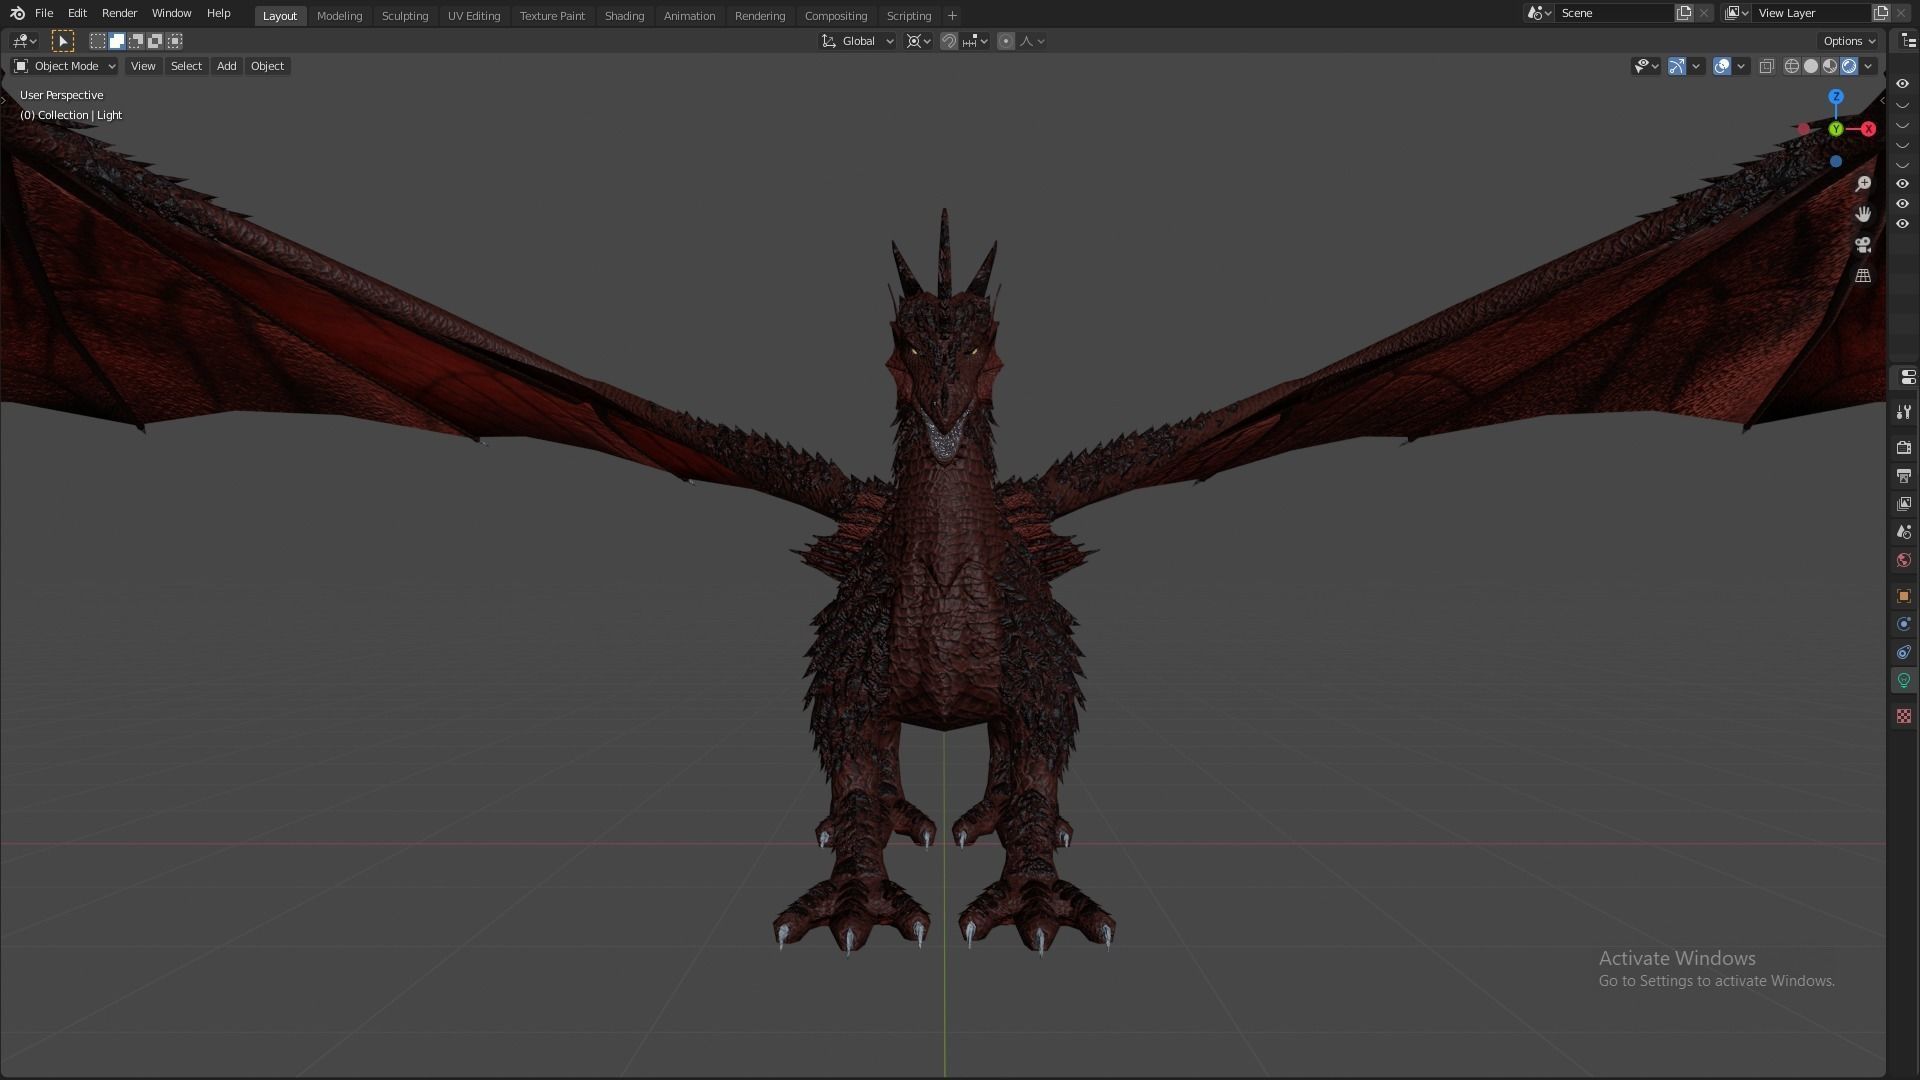Select the Select Box tool icon
This screenshot has height=1080, width=1920.
tap(62, 41)
